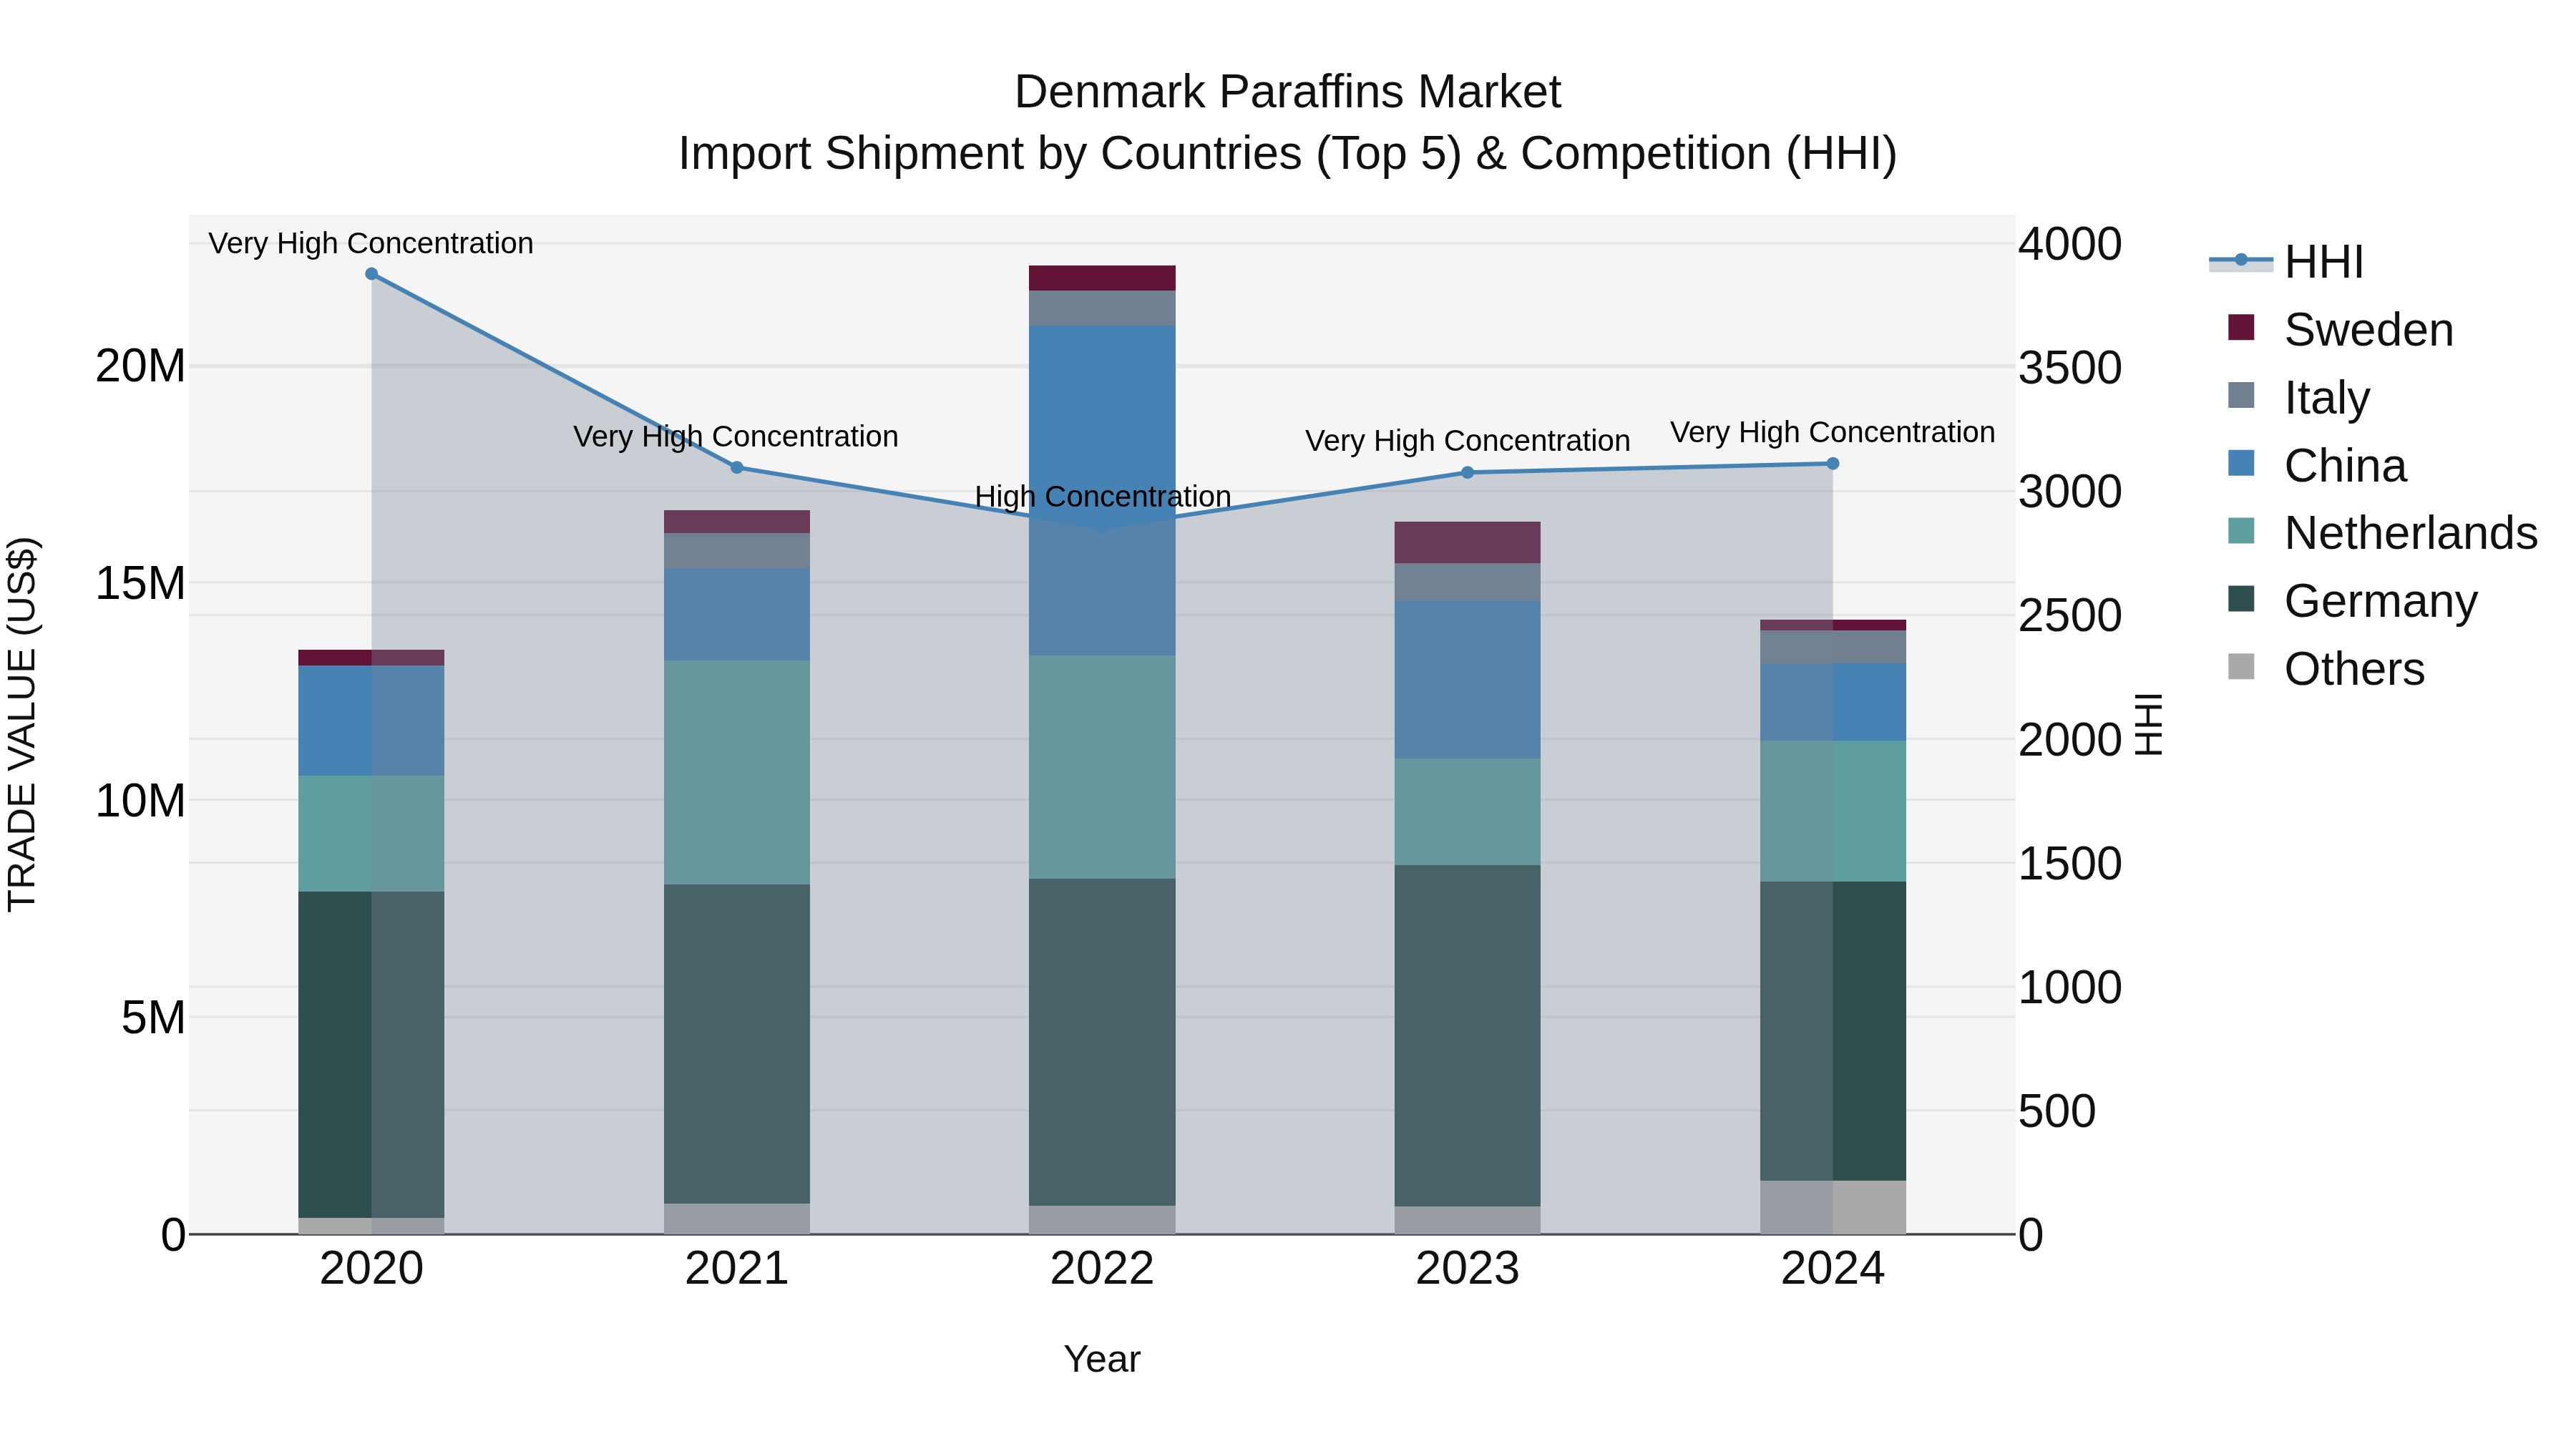Click the 'High Concentration' label above 2022

pyautogui.click(x=1102, y=496)
